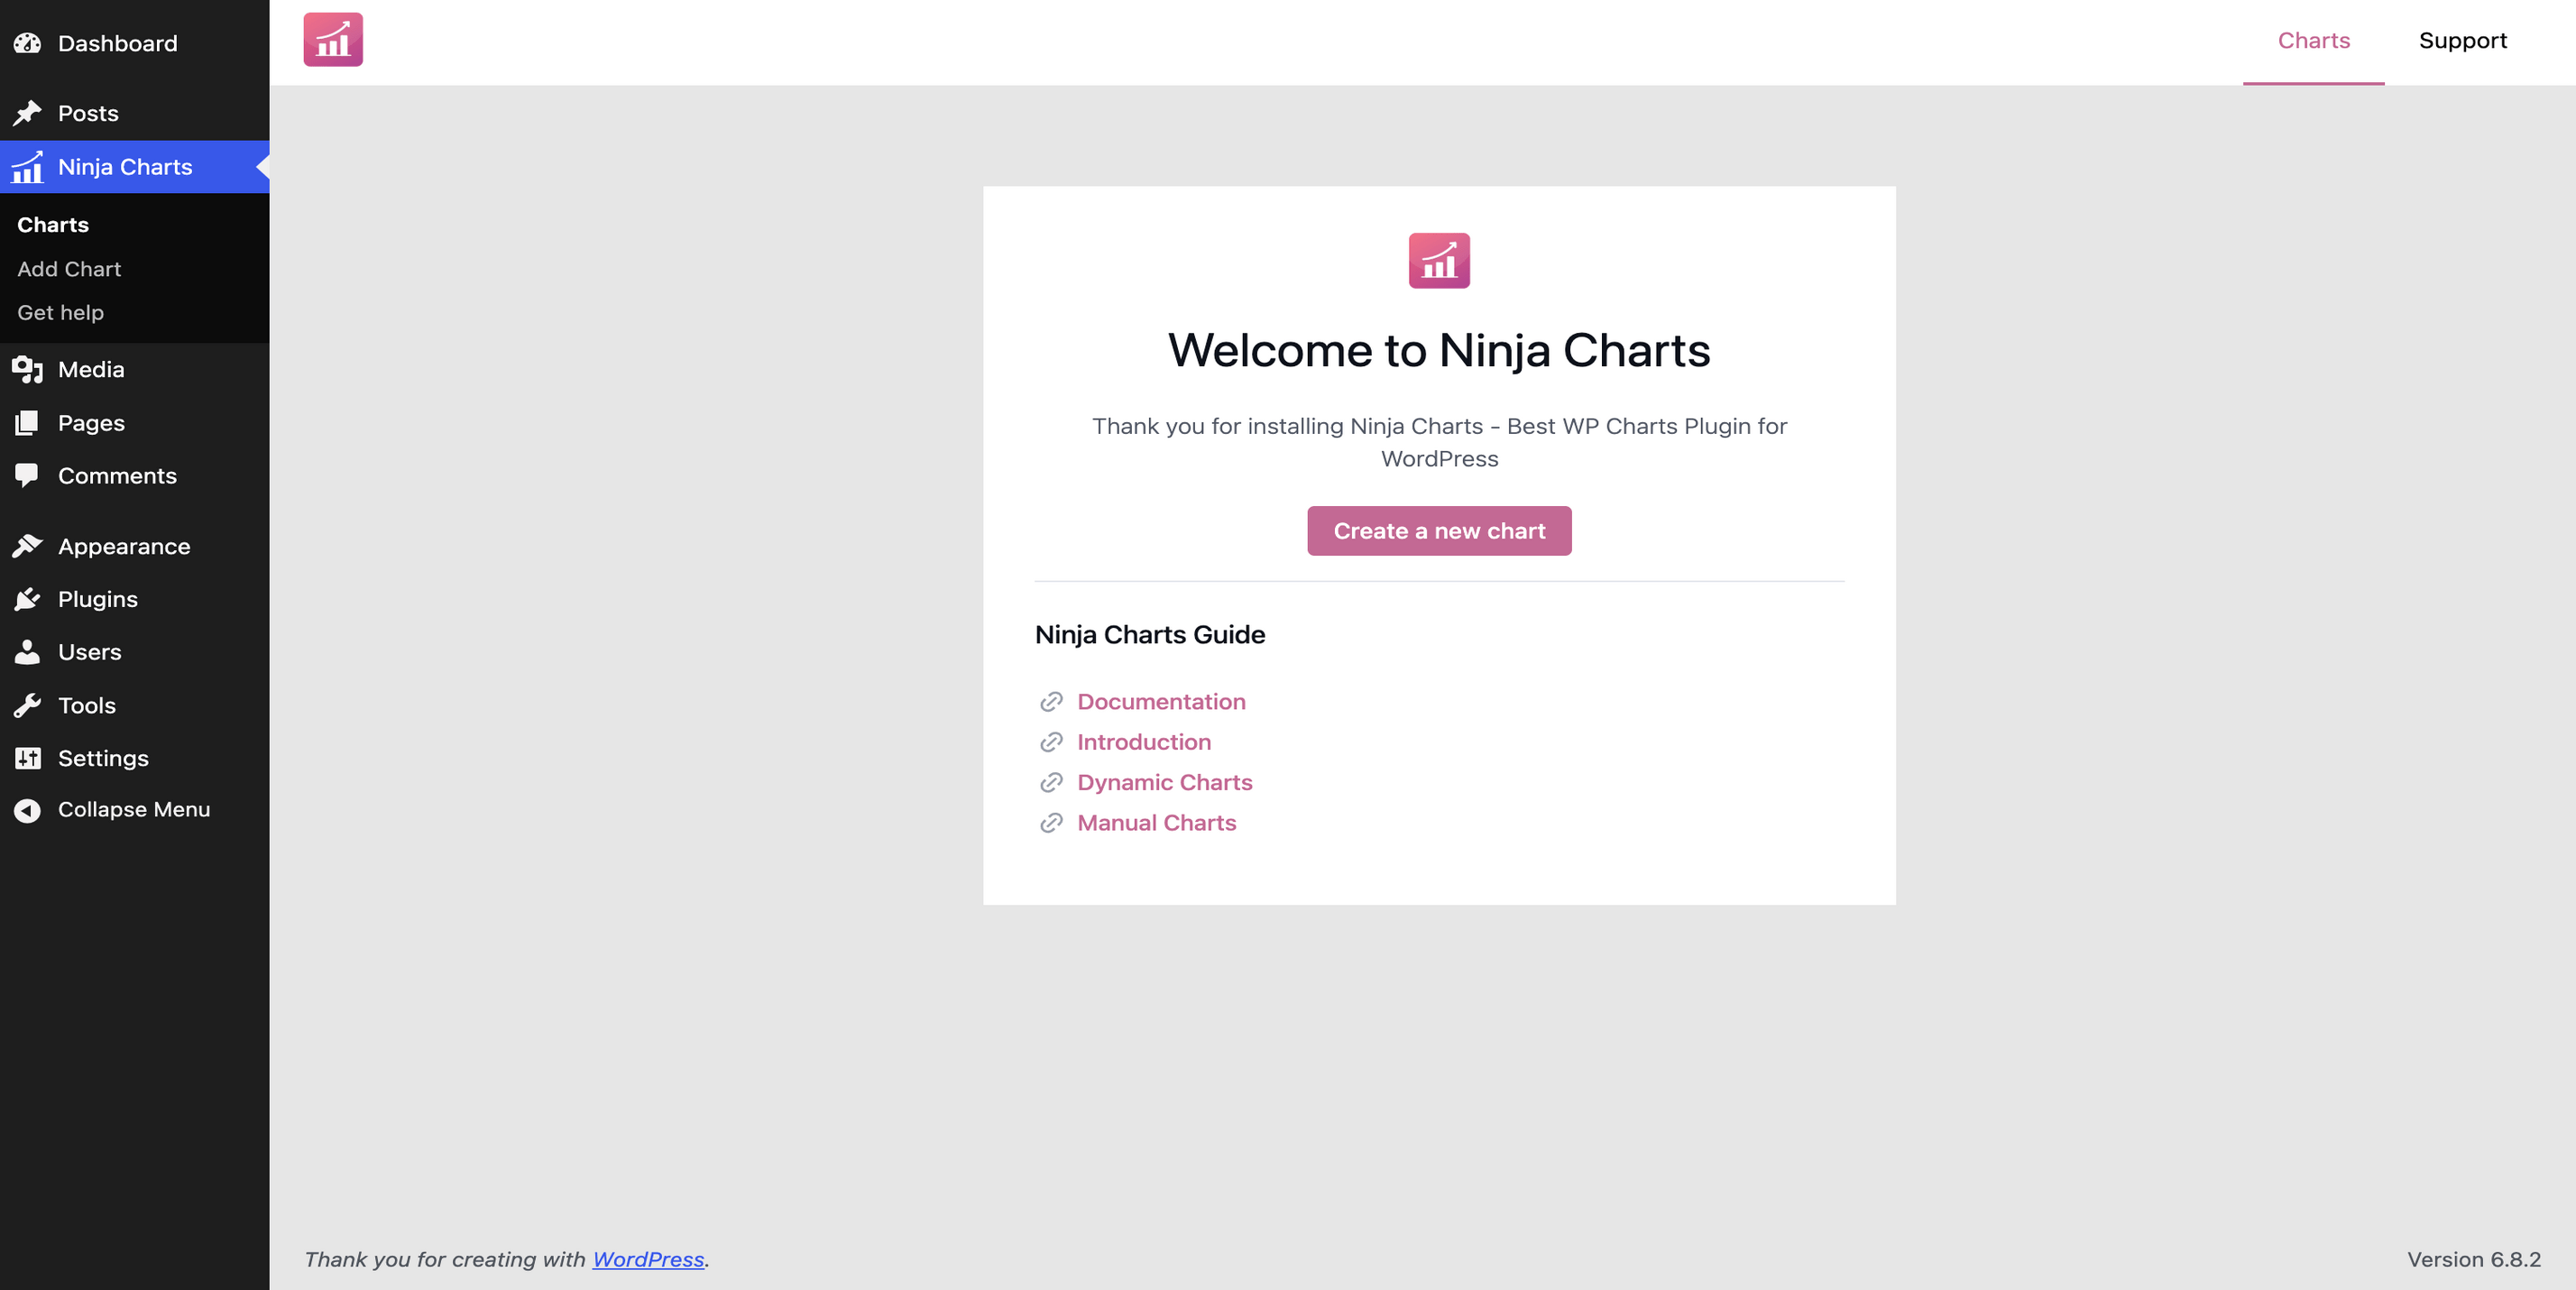Click the Posts pushpin icon
The width and height of the screenshot is (2576, 1290).
pyautogui.click(x=27, y=113)
